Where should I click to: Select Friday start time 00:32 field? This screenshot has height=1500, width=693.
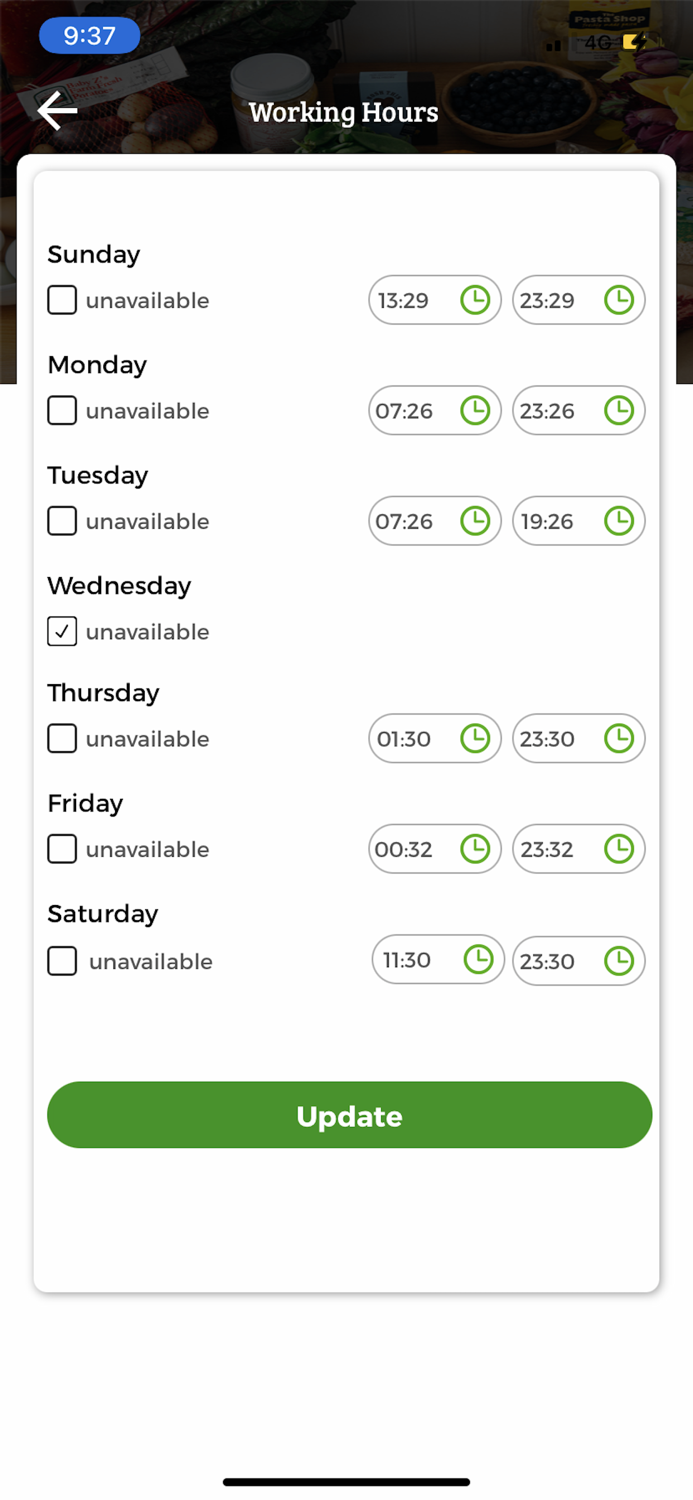coord(435,848)
